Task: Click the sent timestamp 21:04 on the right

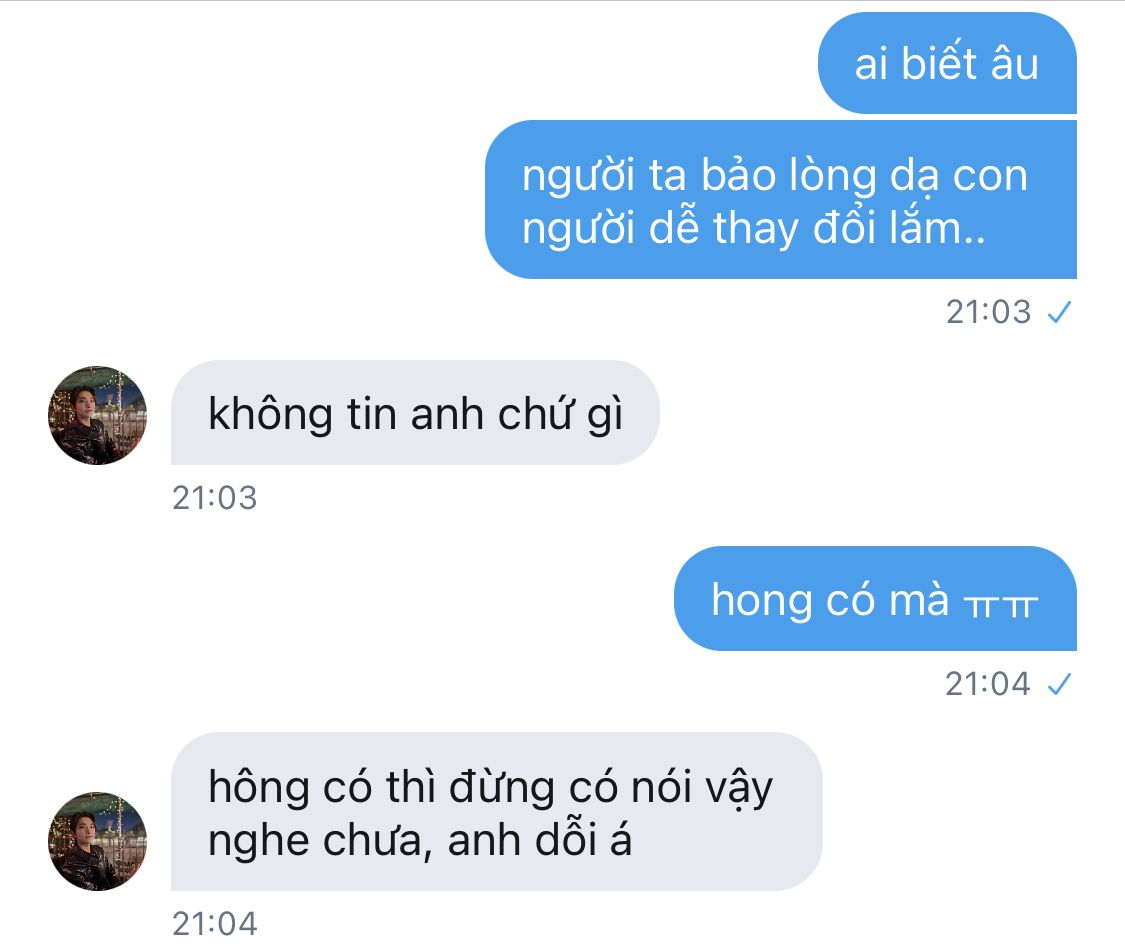Action: pos(988,684)
